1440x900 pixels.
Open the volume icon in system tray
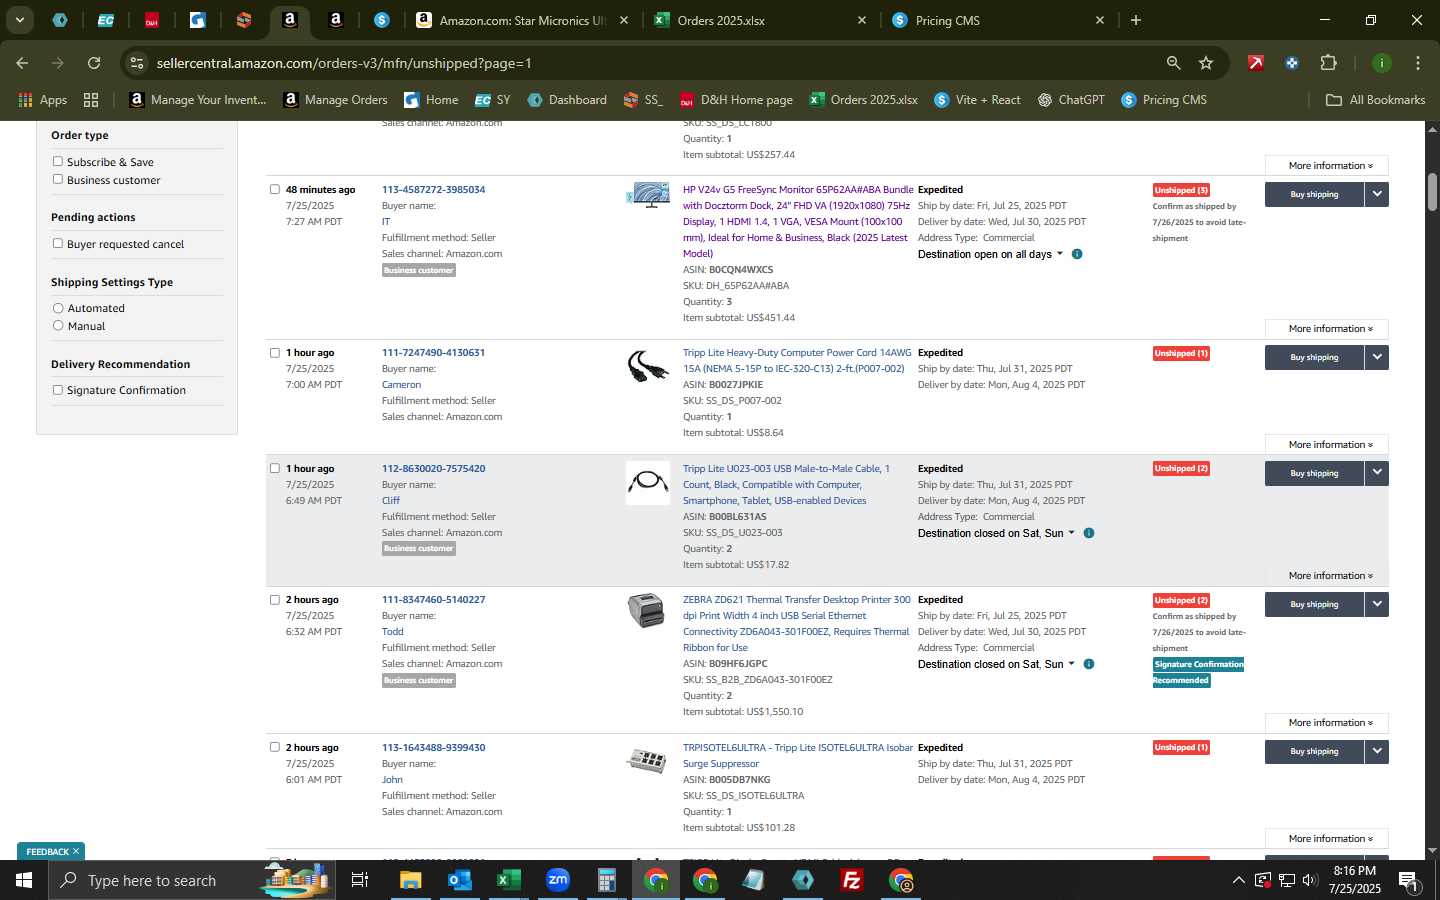point(1310,880)
